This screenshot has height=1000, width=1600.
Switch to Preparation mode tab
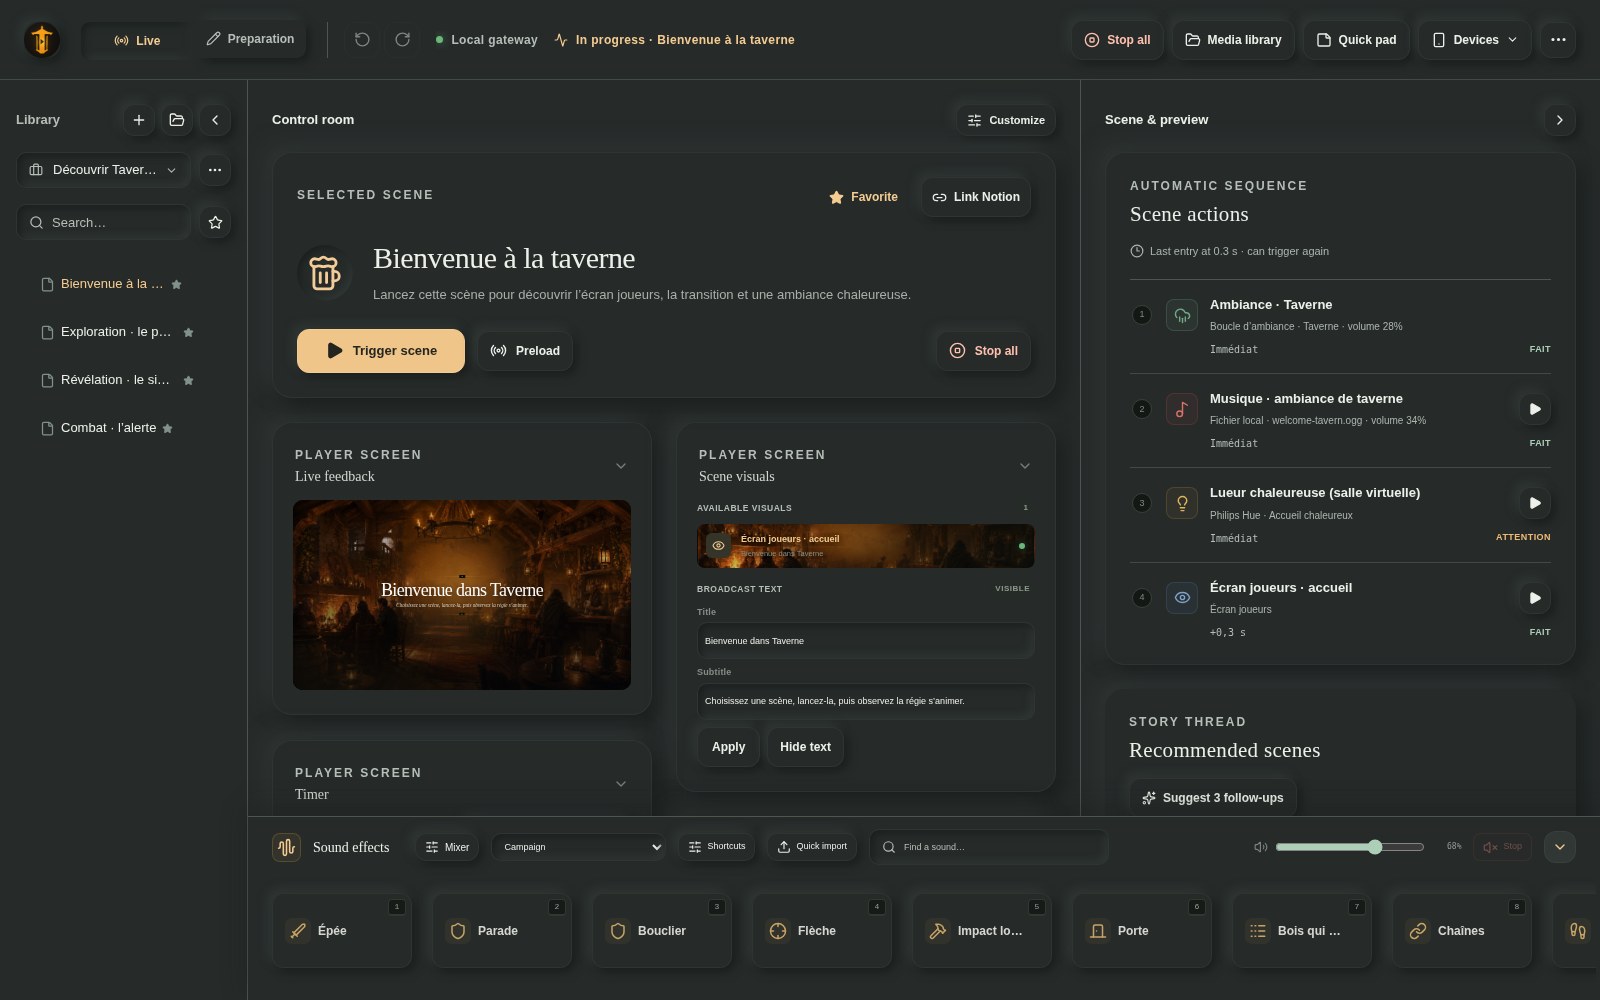pos(250,39)
